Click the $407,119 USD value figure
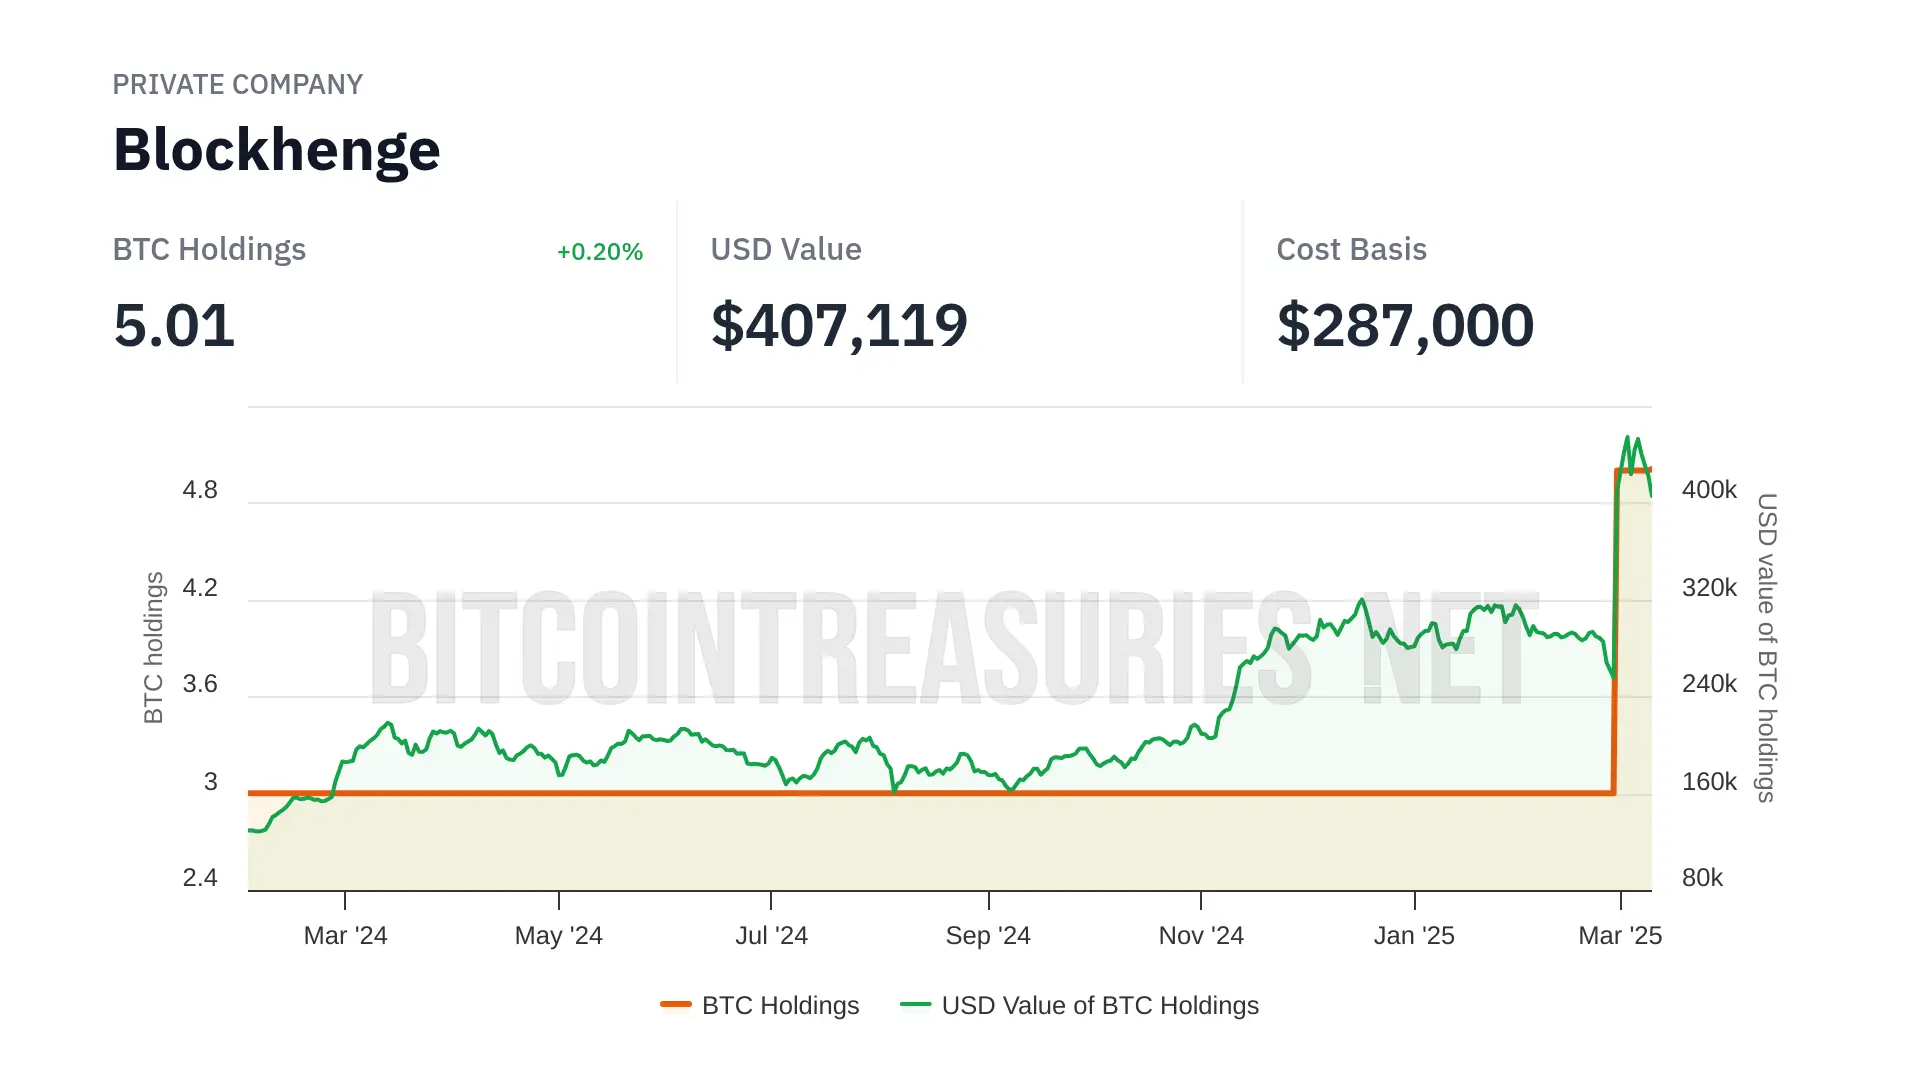The width and height of the screenshot is (1920, 1080). coord(838,326)
